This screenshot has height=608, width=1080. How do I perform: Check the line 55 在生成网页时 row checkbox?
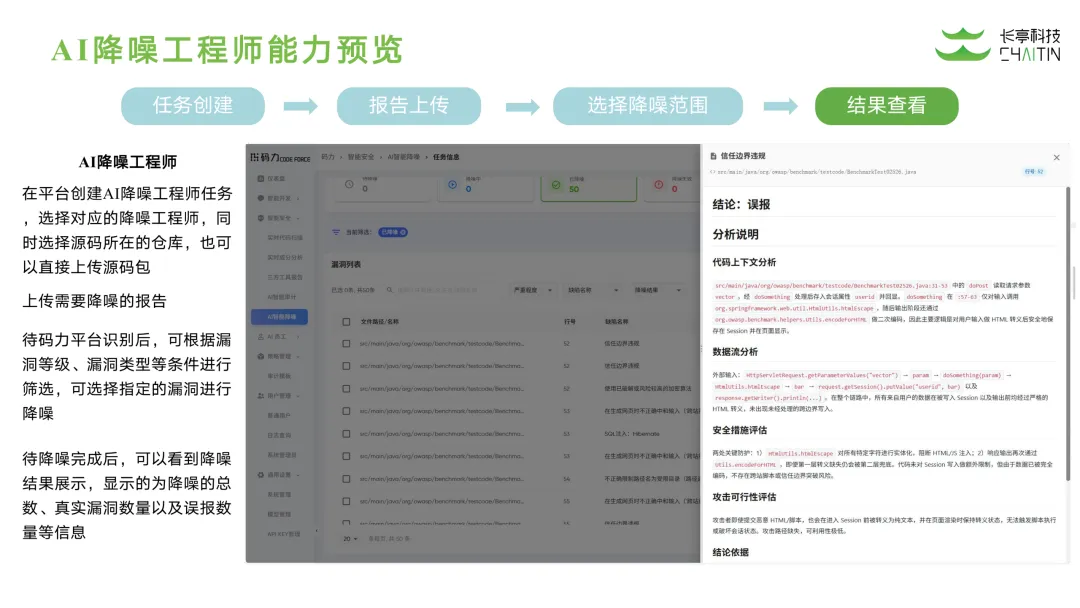(x=346, y=502)
